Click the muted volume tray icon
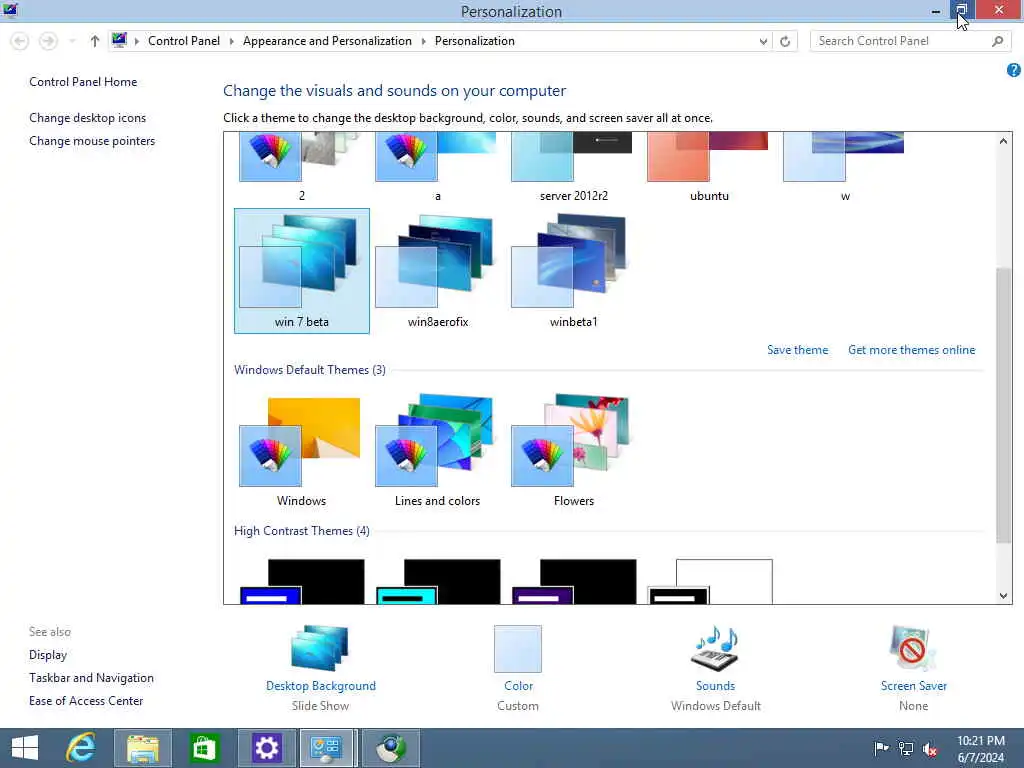 [x=930, y=749]
